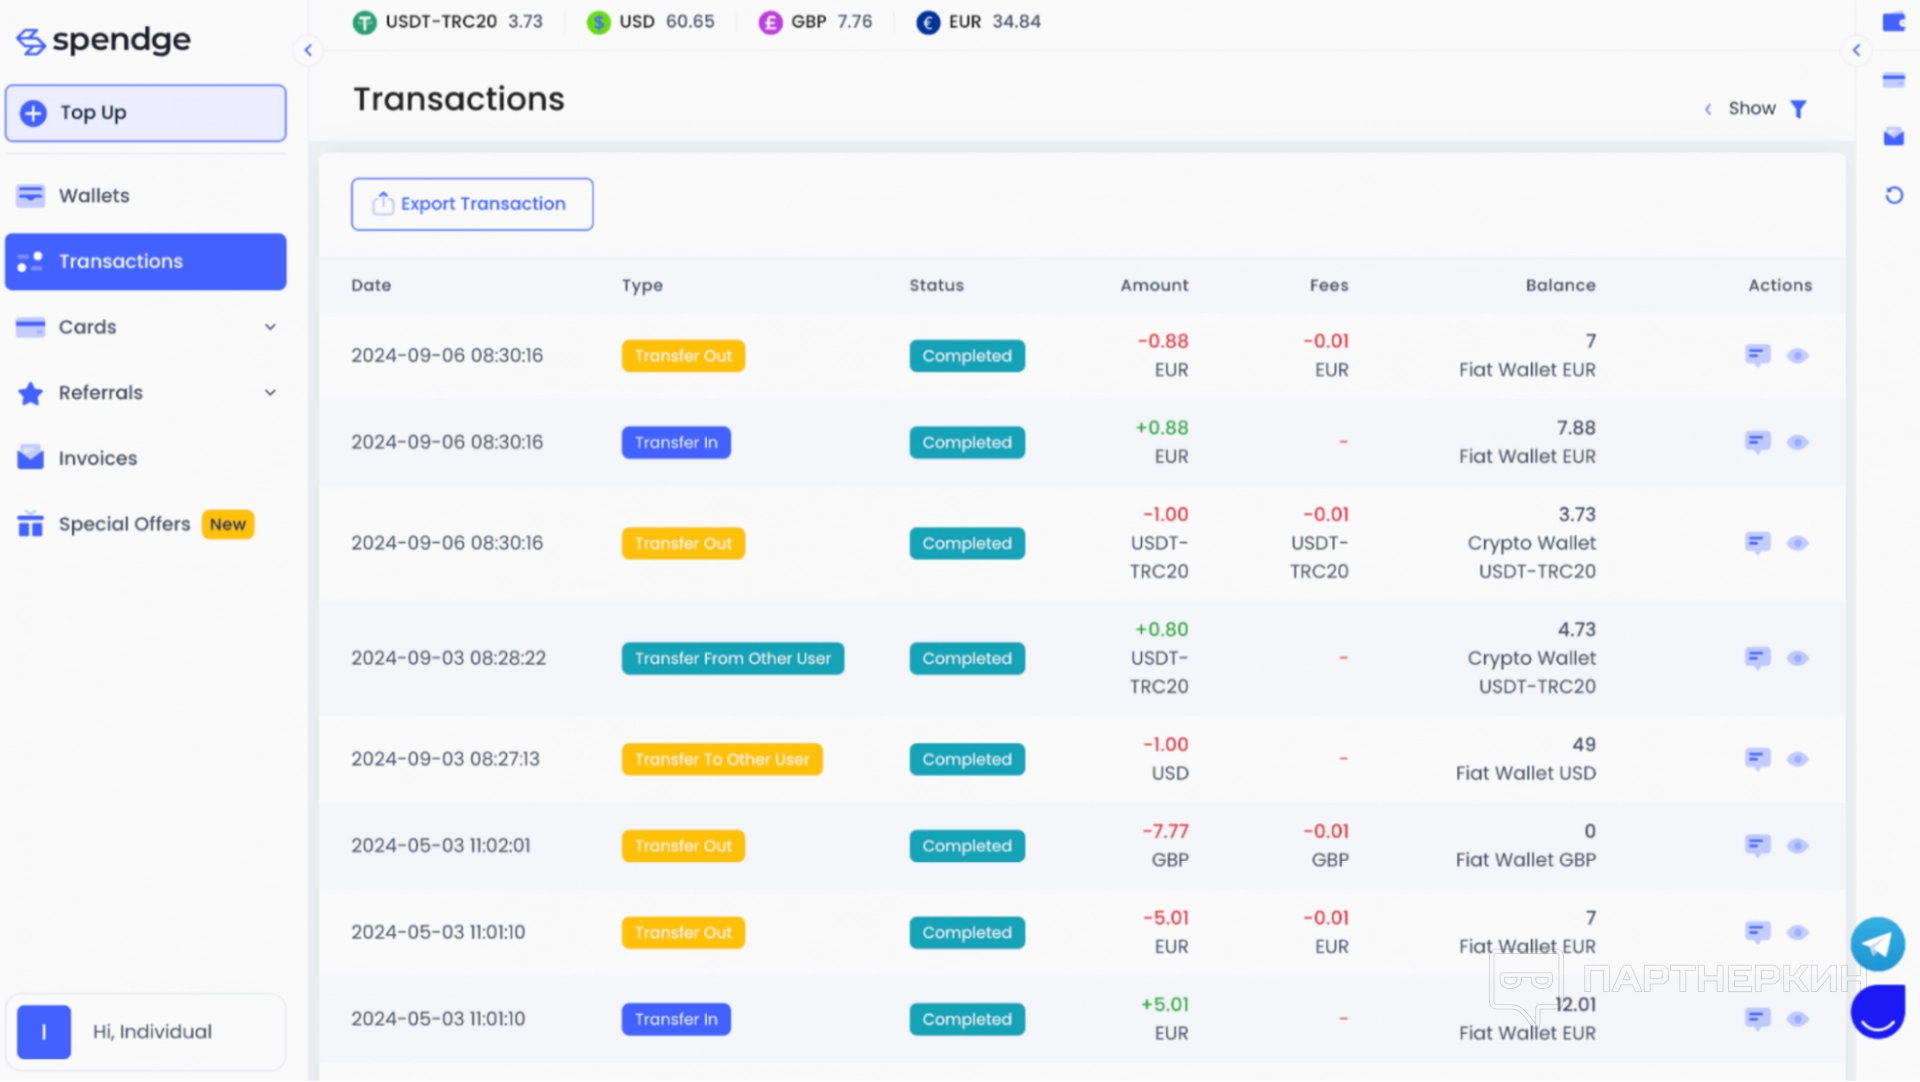Expand the Referrals submenu chevron

pyautogui.click(x=270, y=393)
